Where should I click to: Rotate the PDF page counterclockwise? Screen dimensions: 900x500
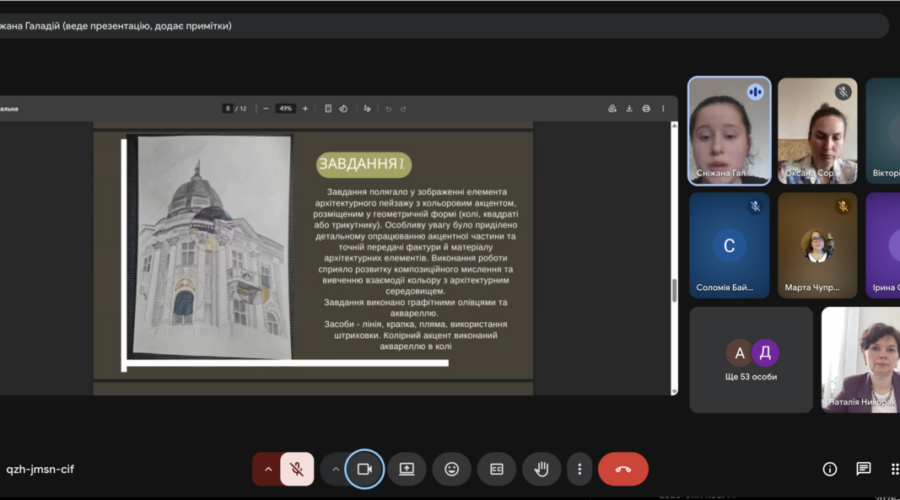(x=343, y=108)
